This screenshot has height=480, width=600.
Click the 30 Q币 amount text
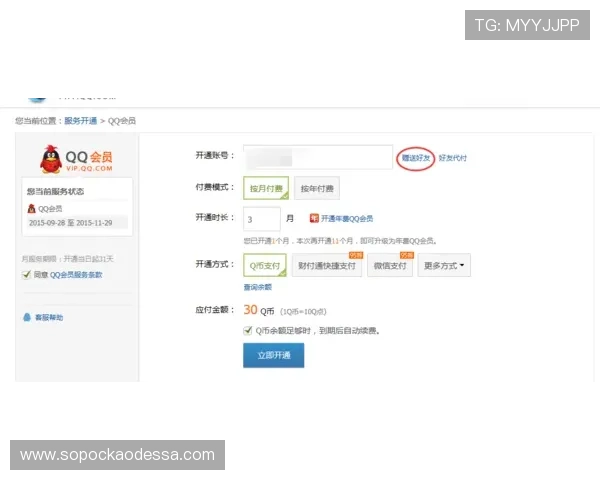tap(259, 310)
